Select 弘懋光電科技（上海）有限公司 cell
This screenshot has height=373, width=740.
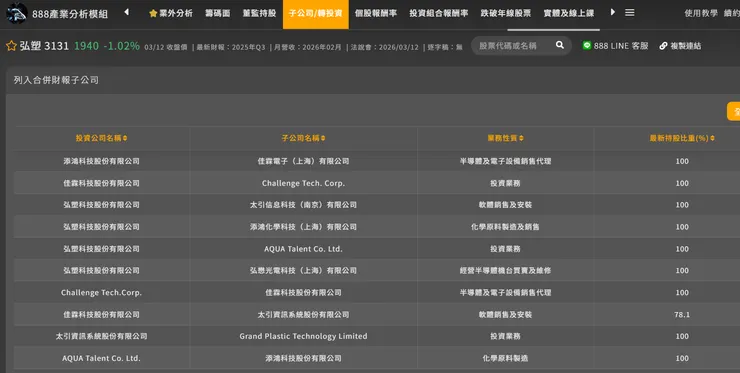(303, 271)
